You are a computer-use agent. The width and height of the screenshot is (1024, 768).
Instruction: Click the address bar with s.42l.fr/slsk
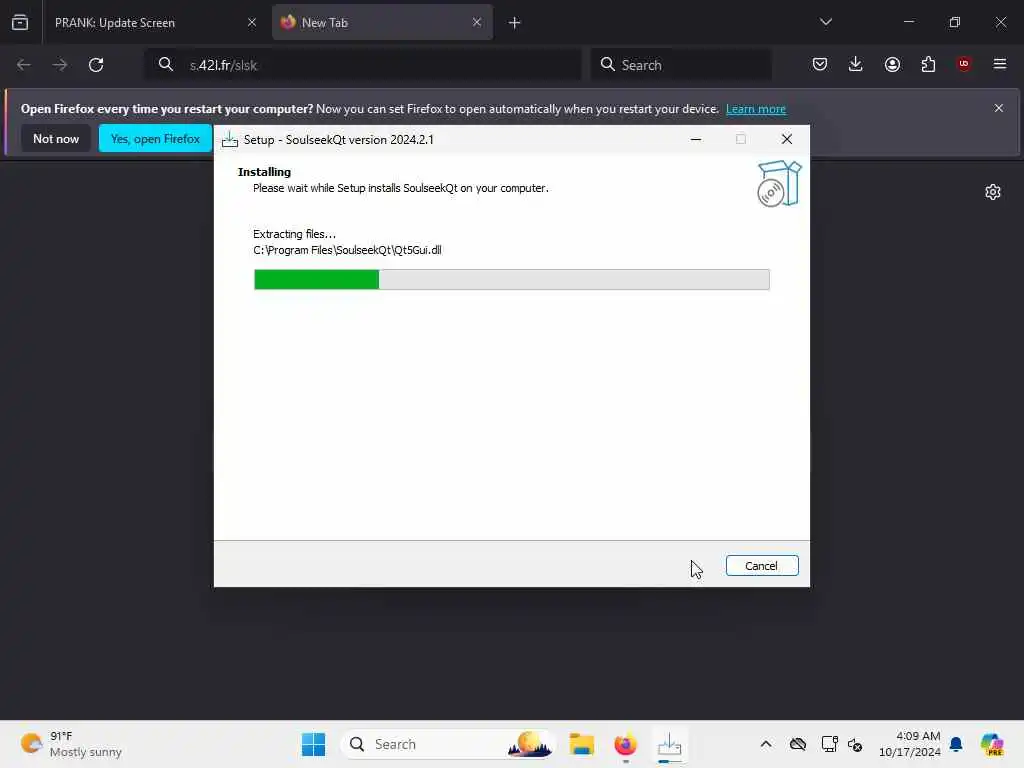[x=363, y=65]
